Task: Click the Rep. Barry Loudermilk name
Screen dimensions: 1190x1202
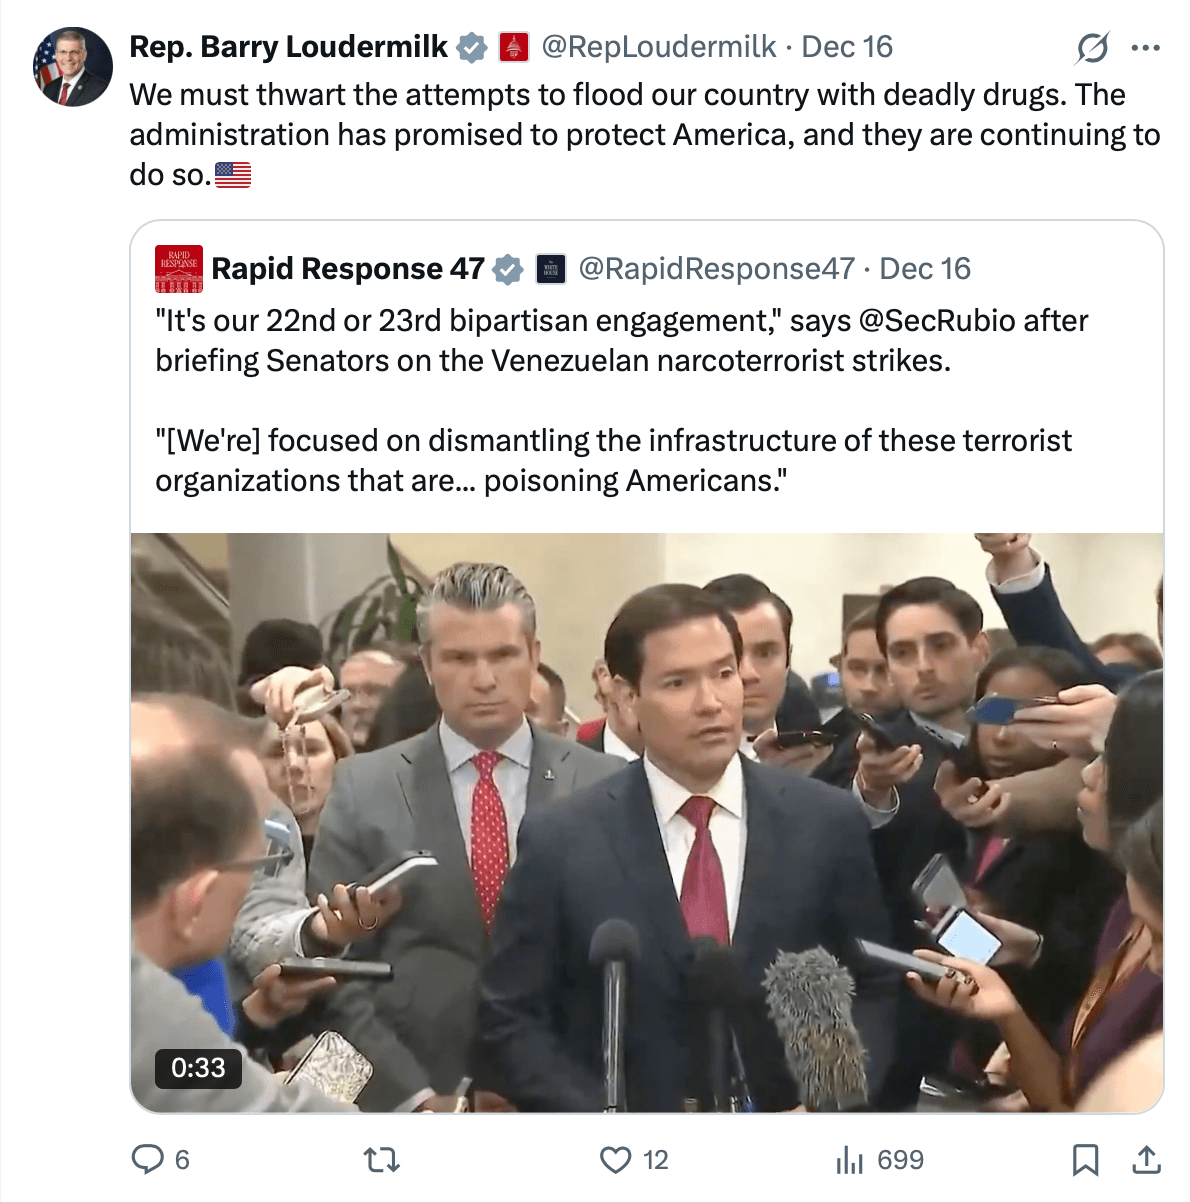Action: [x=288, y=47]
